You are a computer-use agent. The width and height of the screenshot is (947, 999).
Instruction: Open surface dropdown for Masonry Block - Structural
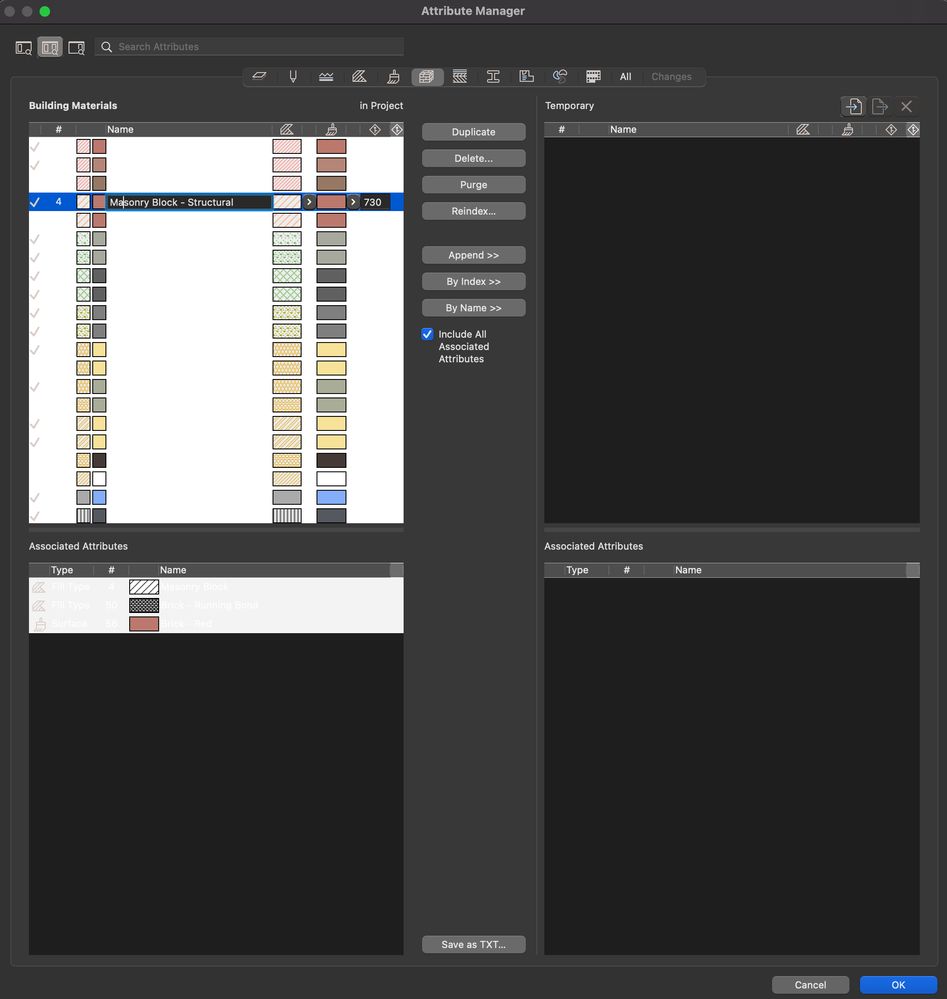pyautogui.click(x=353, y=202)
